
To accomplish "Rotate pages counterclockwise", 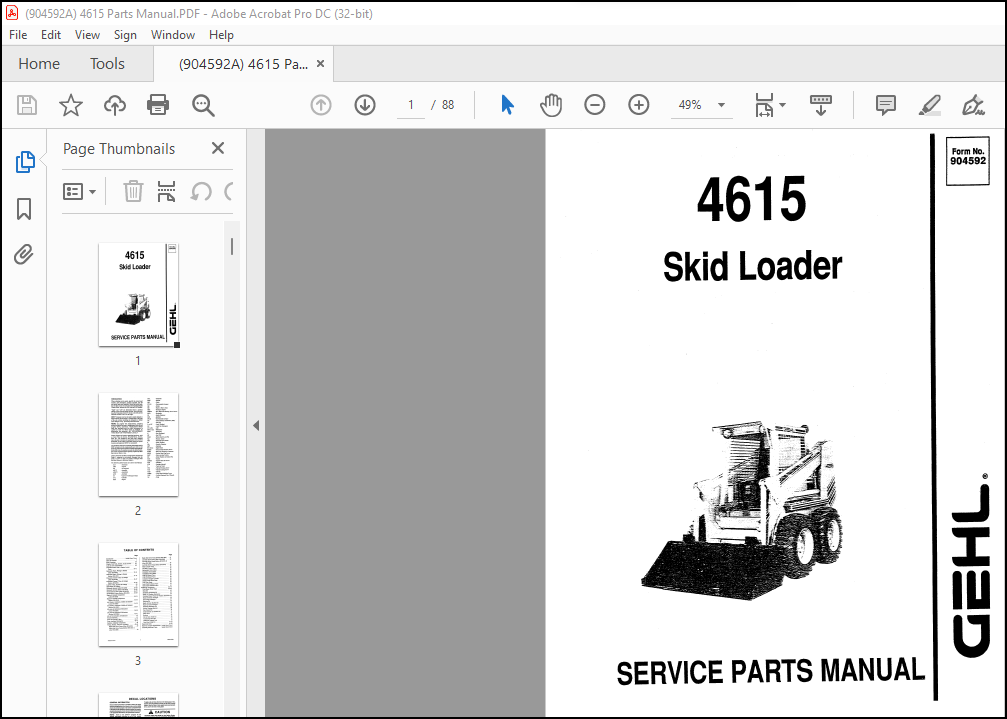I will pos(201,191).
